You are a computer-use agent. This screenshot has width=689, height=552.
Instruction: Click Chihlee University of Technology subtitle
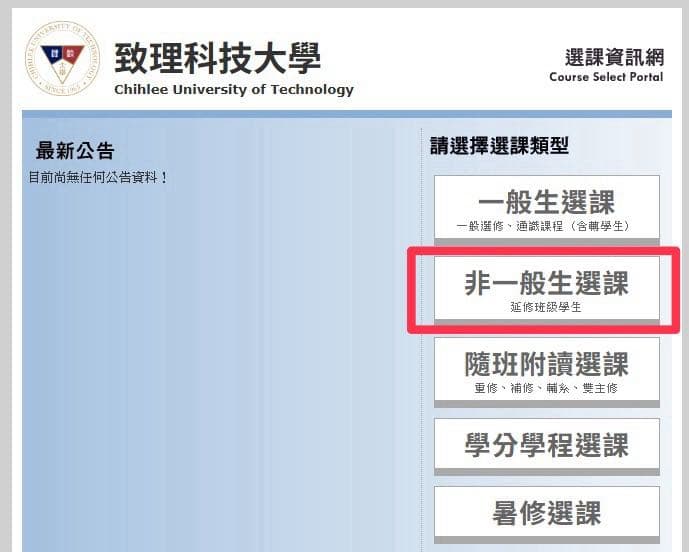click(234, 90)
